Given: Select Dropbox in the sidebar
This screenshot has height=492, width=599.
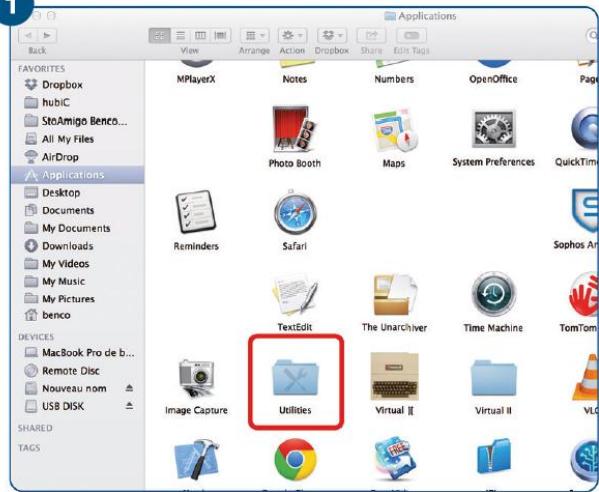Looking at the screenshot, I should pos(78,84).
